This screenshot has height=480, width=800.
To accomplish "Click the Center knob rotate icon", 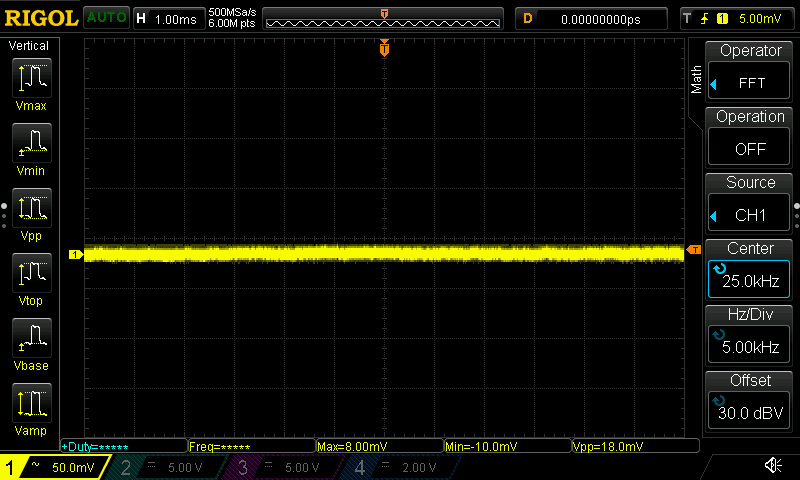I will pos(720,269).
